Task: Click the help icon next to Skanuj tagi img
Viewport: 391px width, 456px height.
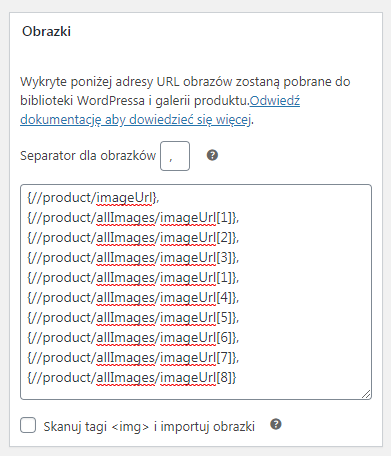Action: (x=276, y=424)
